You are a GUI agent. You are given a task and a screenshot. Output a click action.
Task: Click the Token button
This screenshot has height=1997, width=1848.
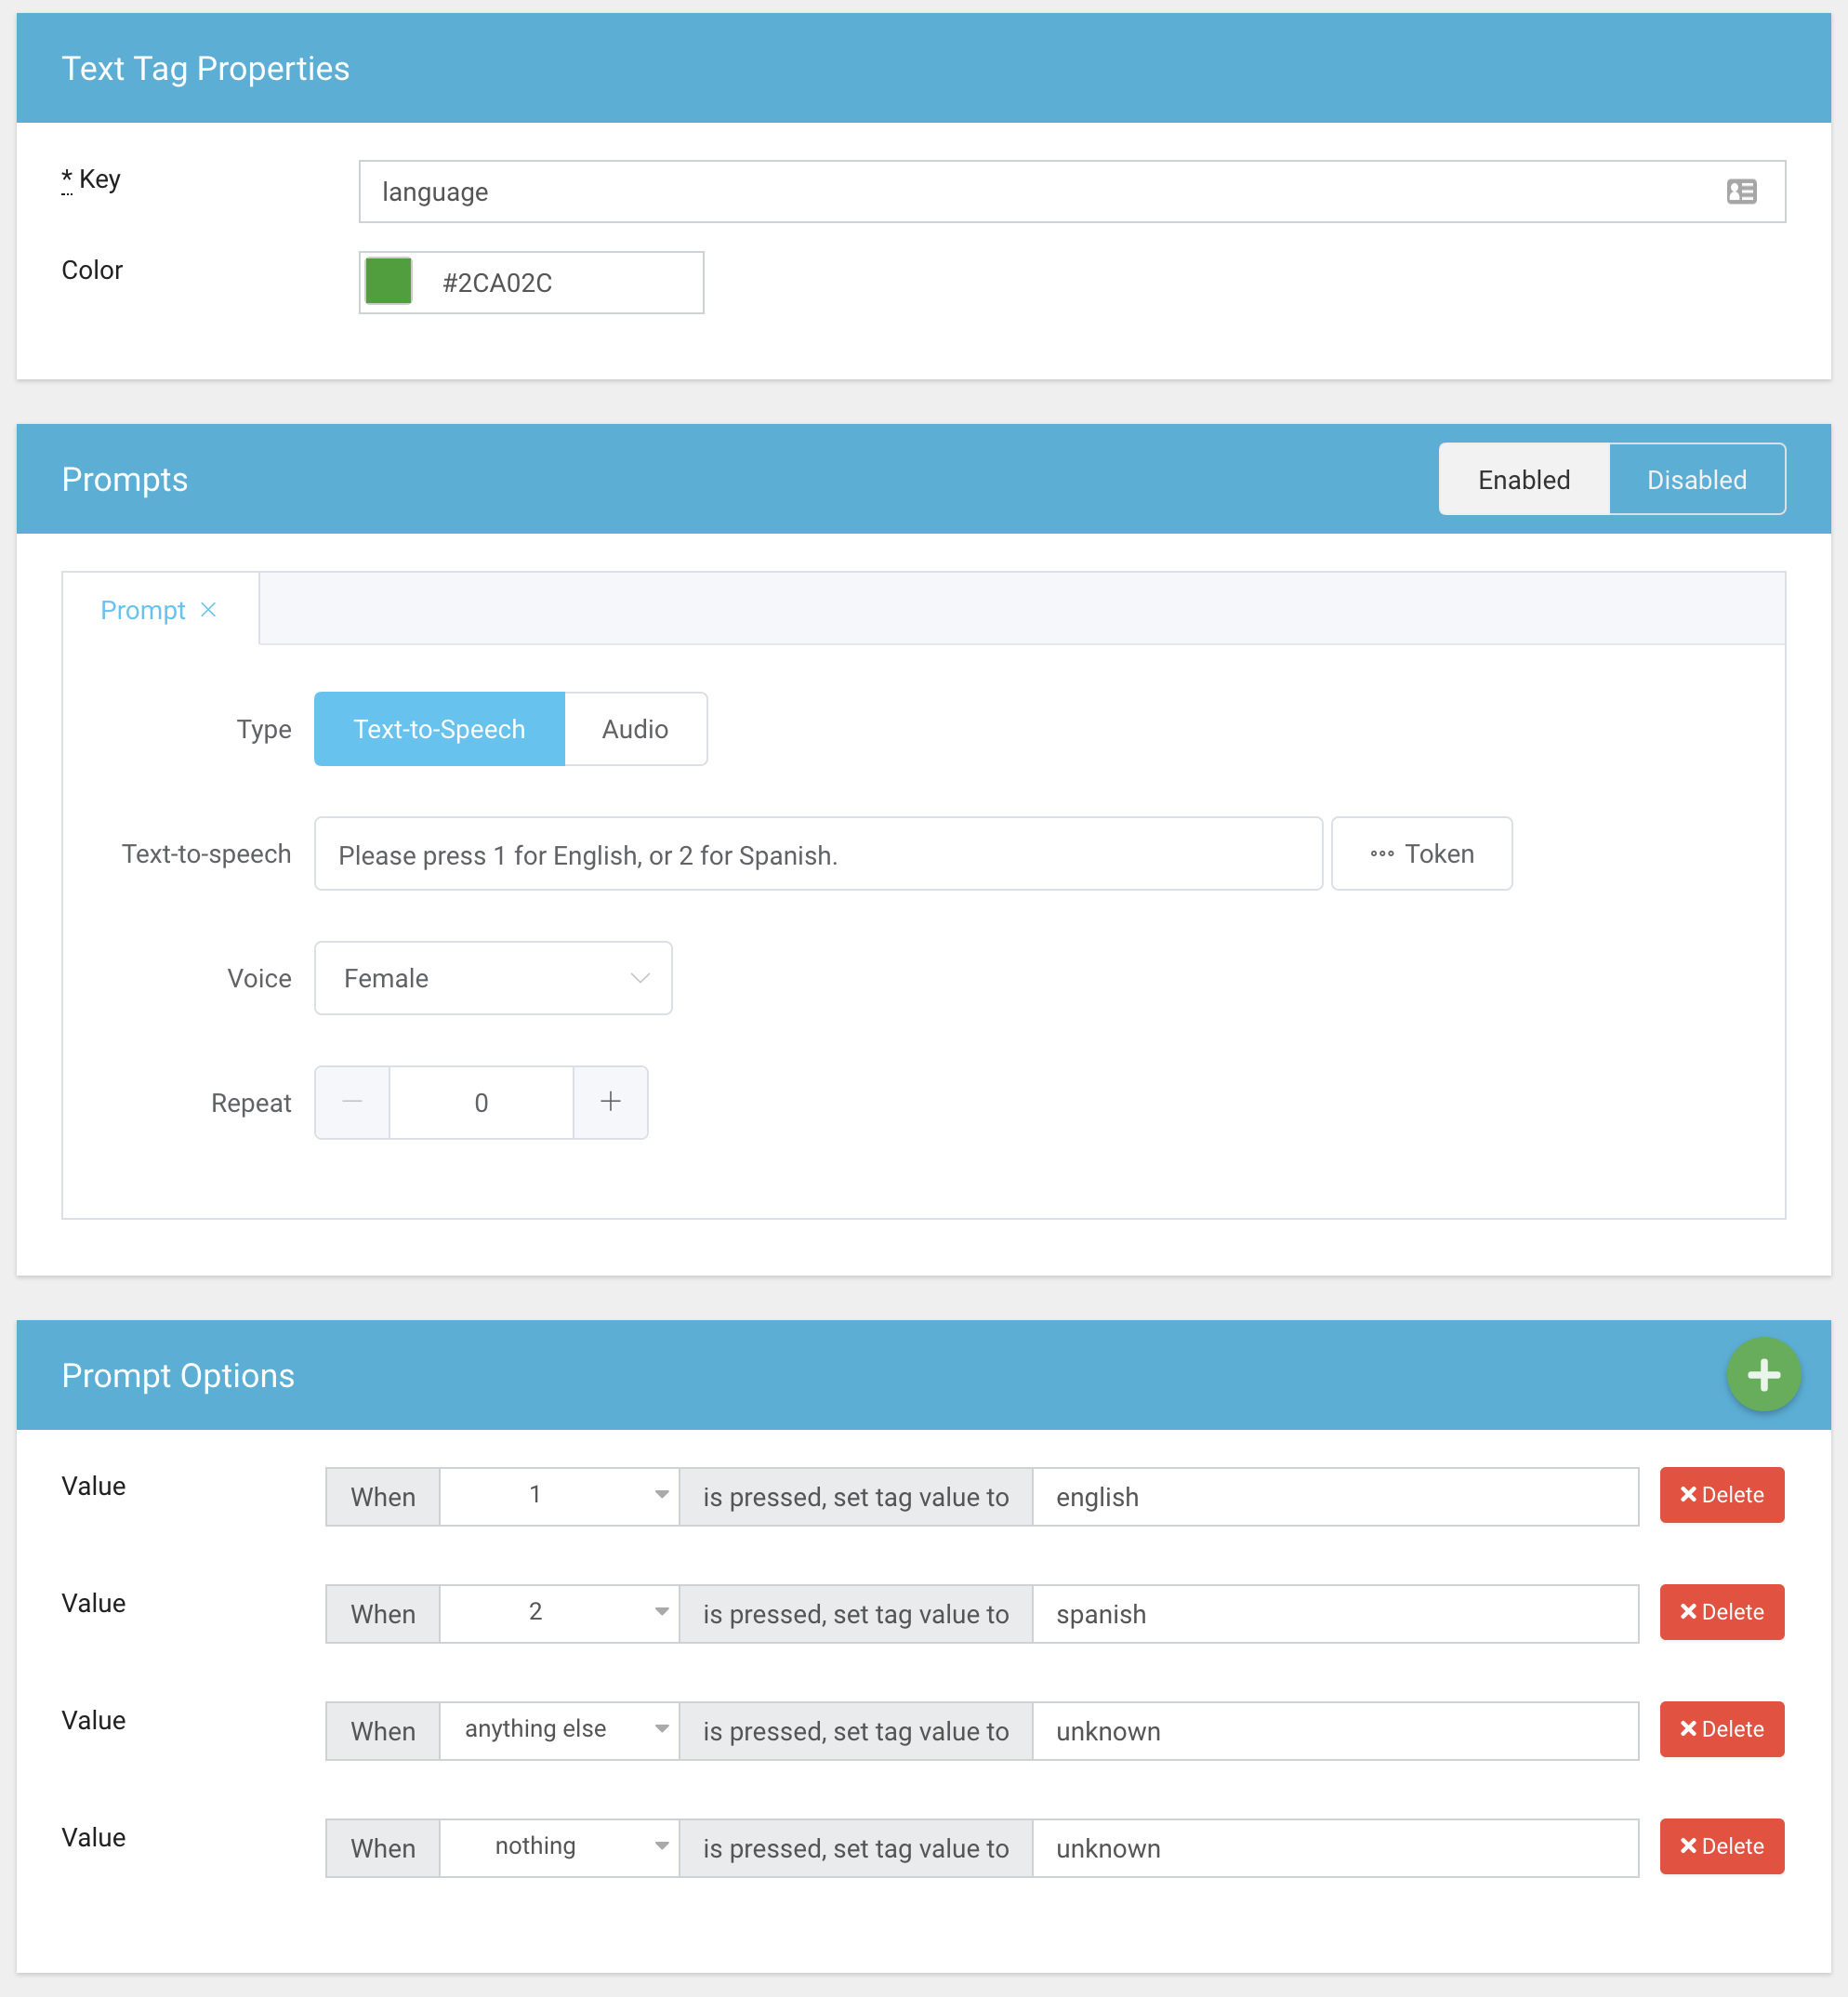click(1421, 854)
